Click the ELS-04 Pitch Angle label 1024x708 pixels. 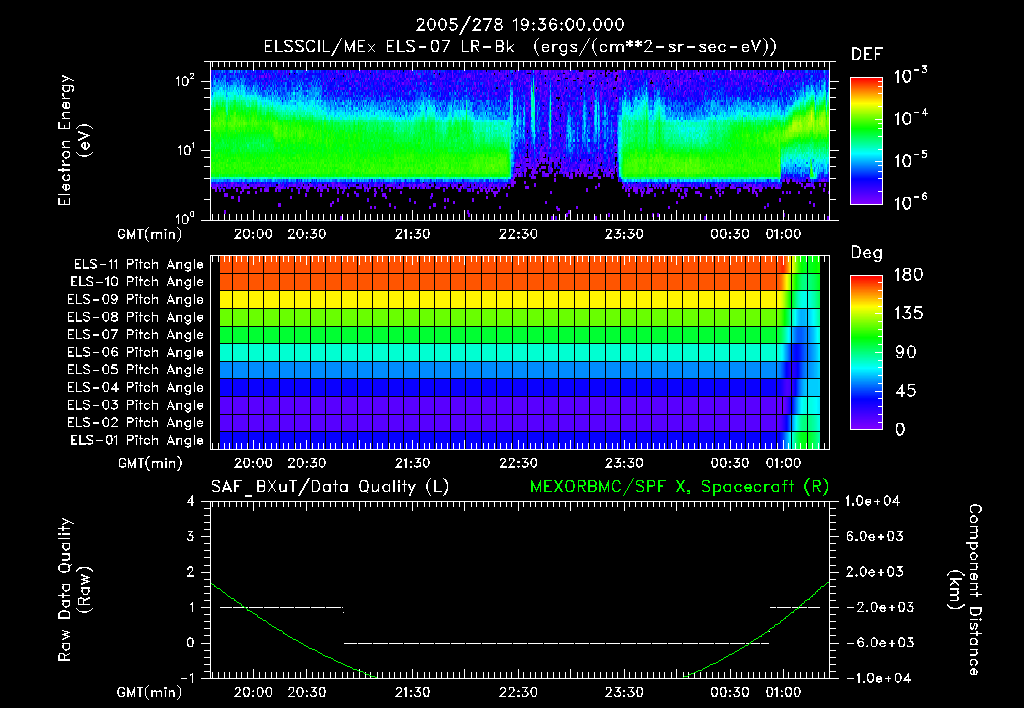(135, 387)
